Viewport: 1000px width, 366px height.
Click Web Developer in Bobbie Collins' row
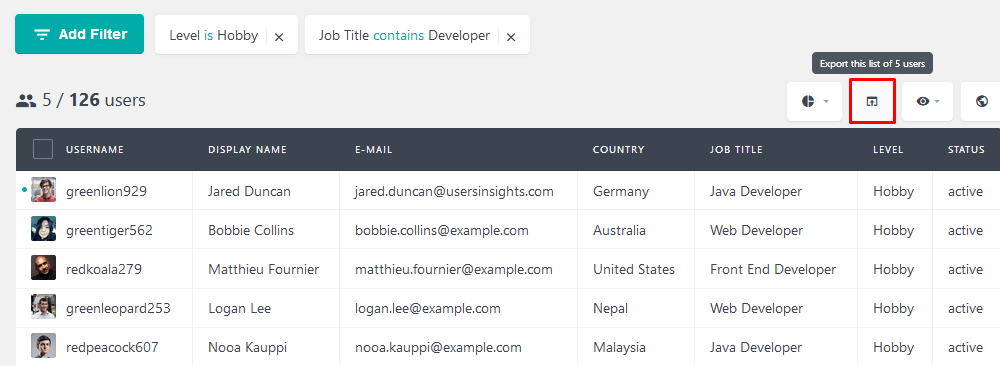(x=756, y=230)
